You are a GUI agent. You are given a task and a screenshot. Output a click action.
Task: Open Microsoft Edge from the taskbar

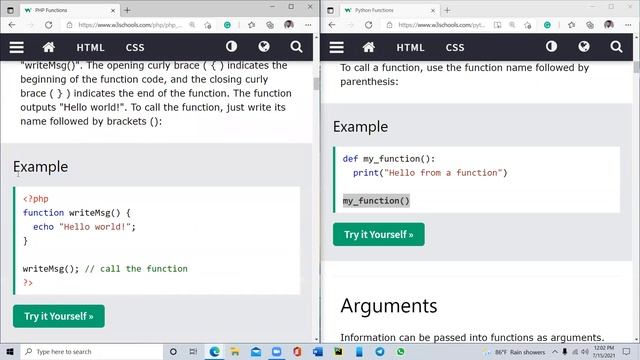[x=214, y=351]
